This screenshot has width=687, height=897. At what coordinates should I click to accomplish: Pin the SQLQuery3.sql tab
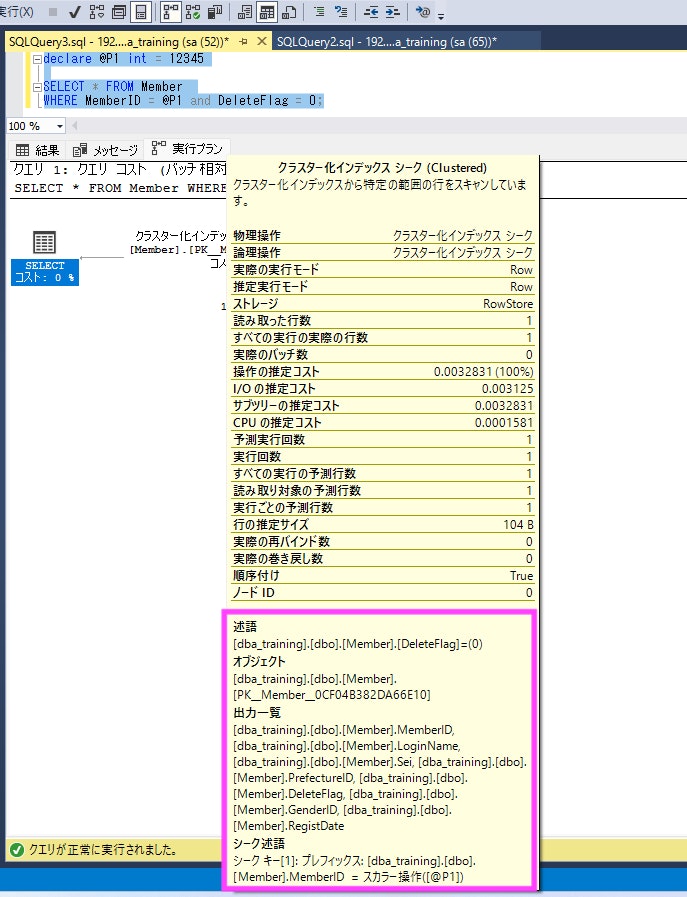(x=243, y=41)
